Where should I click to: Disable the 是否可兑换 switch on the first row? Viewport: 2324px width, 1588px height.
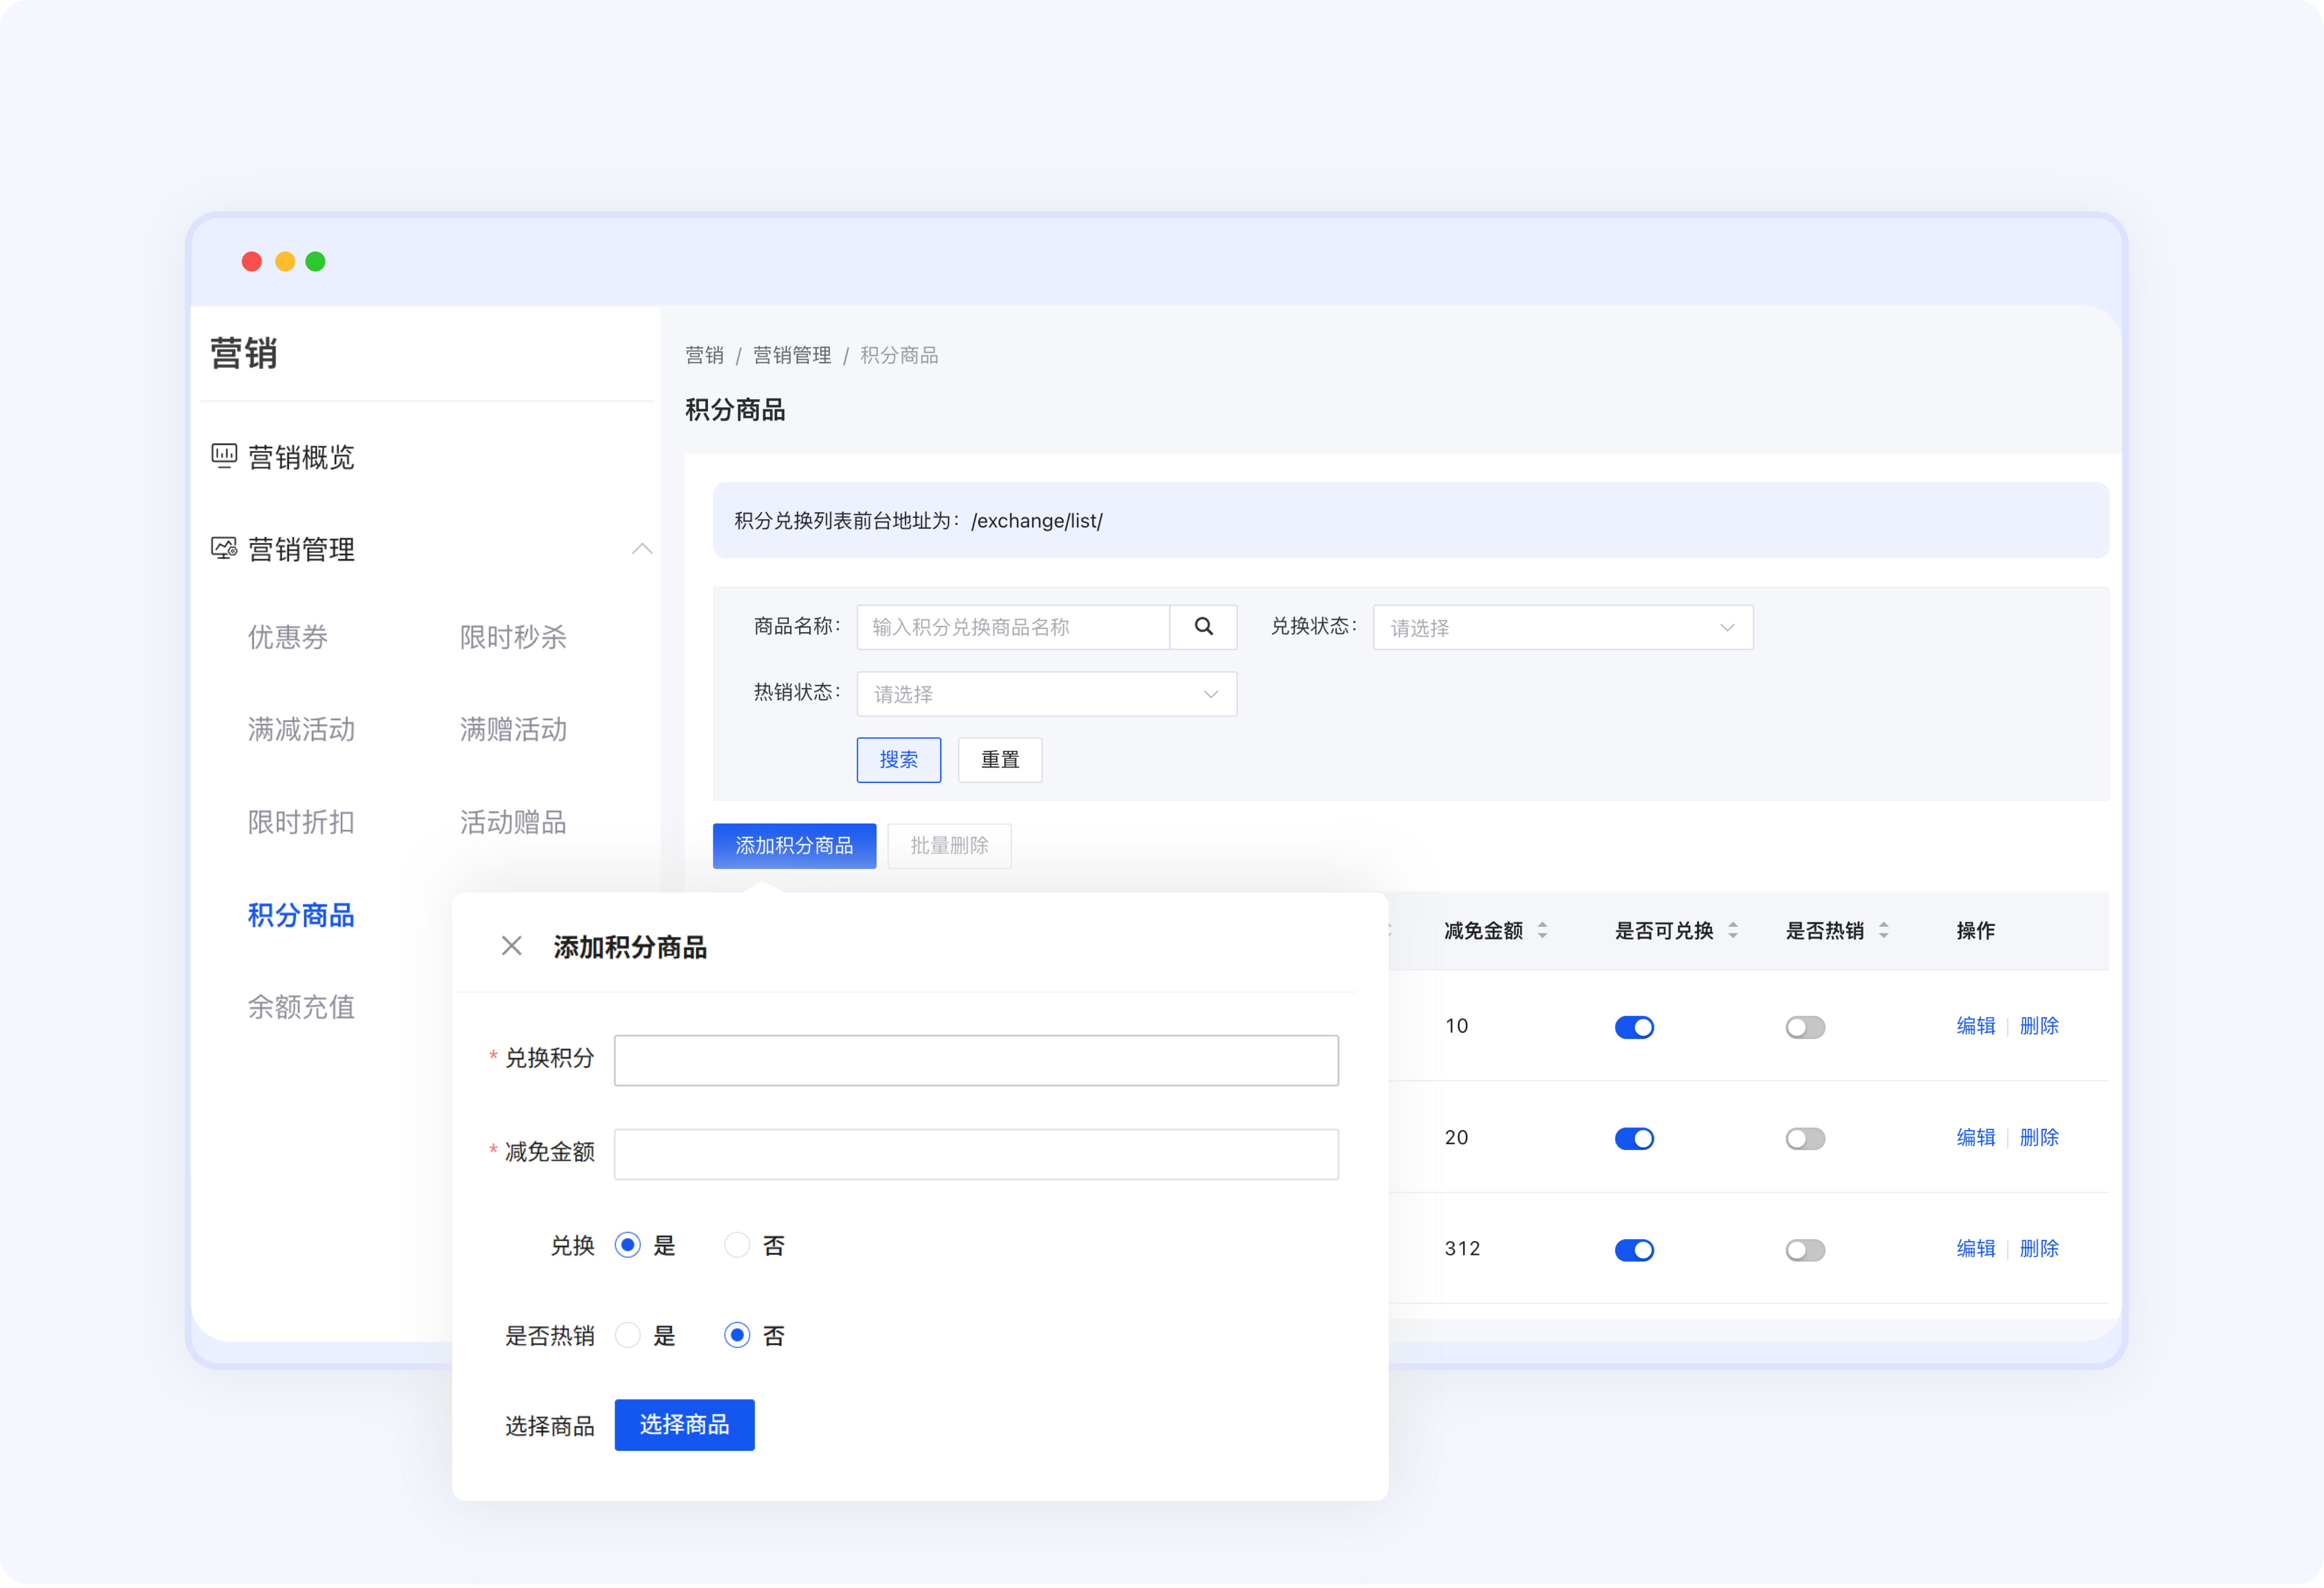coord(1634,1026)
